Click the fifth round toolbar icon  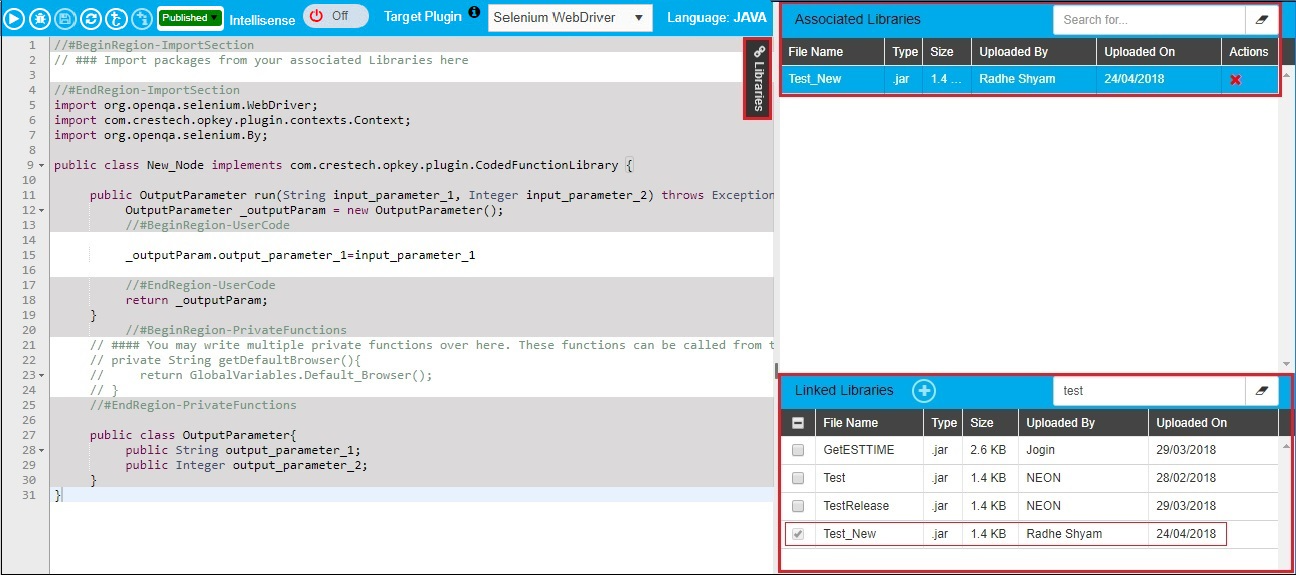point(117,18)
